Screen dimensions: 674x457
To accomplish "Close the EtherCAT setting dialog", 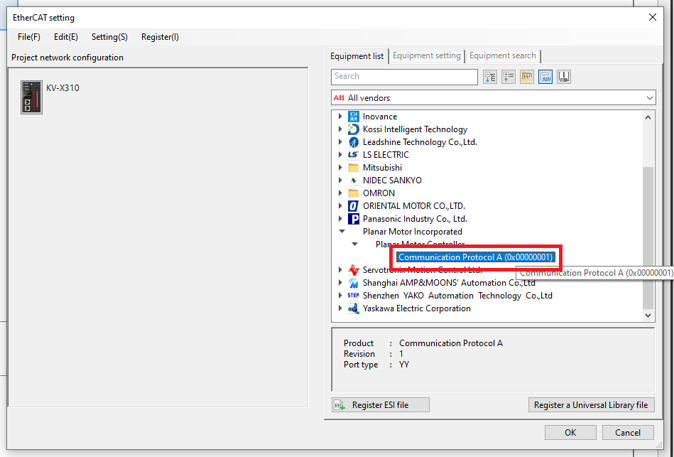I will point(652,17).
